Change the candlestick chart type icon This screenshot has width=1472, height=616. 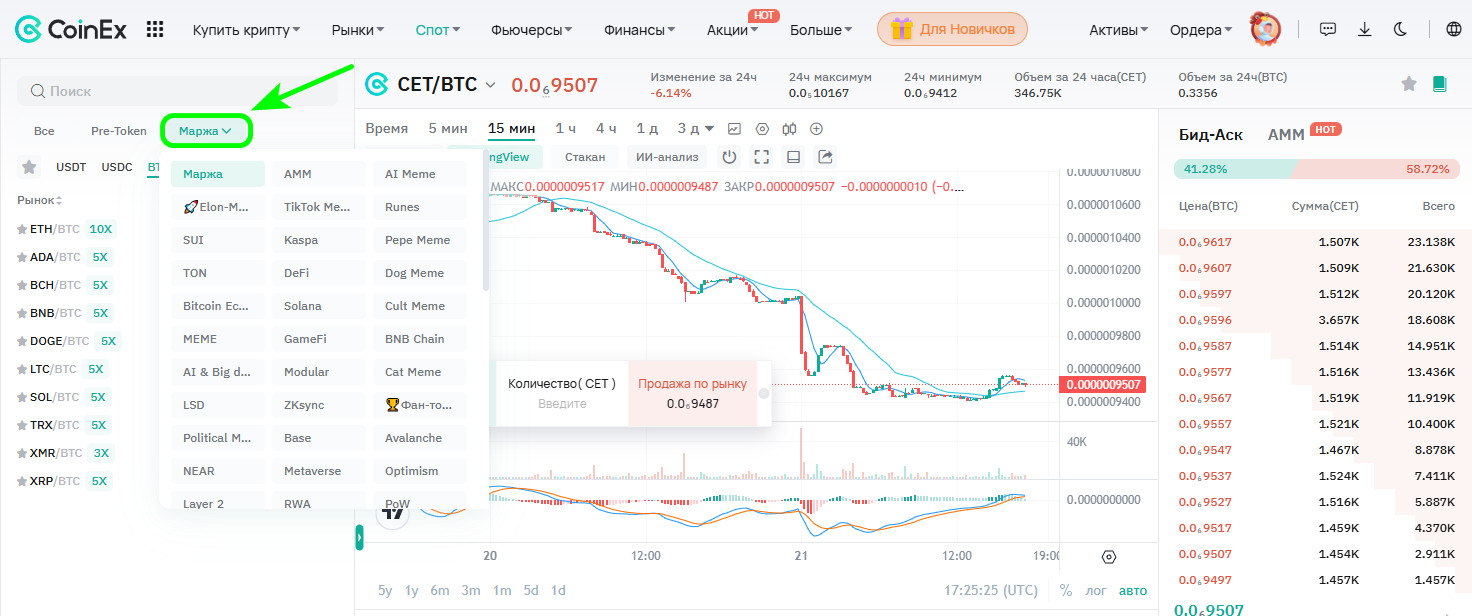[789, 129]
